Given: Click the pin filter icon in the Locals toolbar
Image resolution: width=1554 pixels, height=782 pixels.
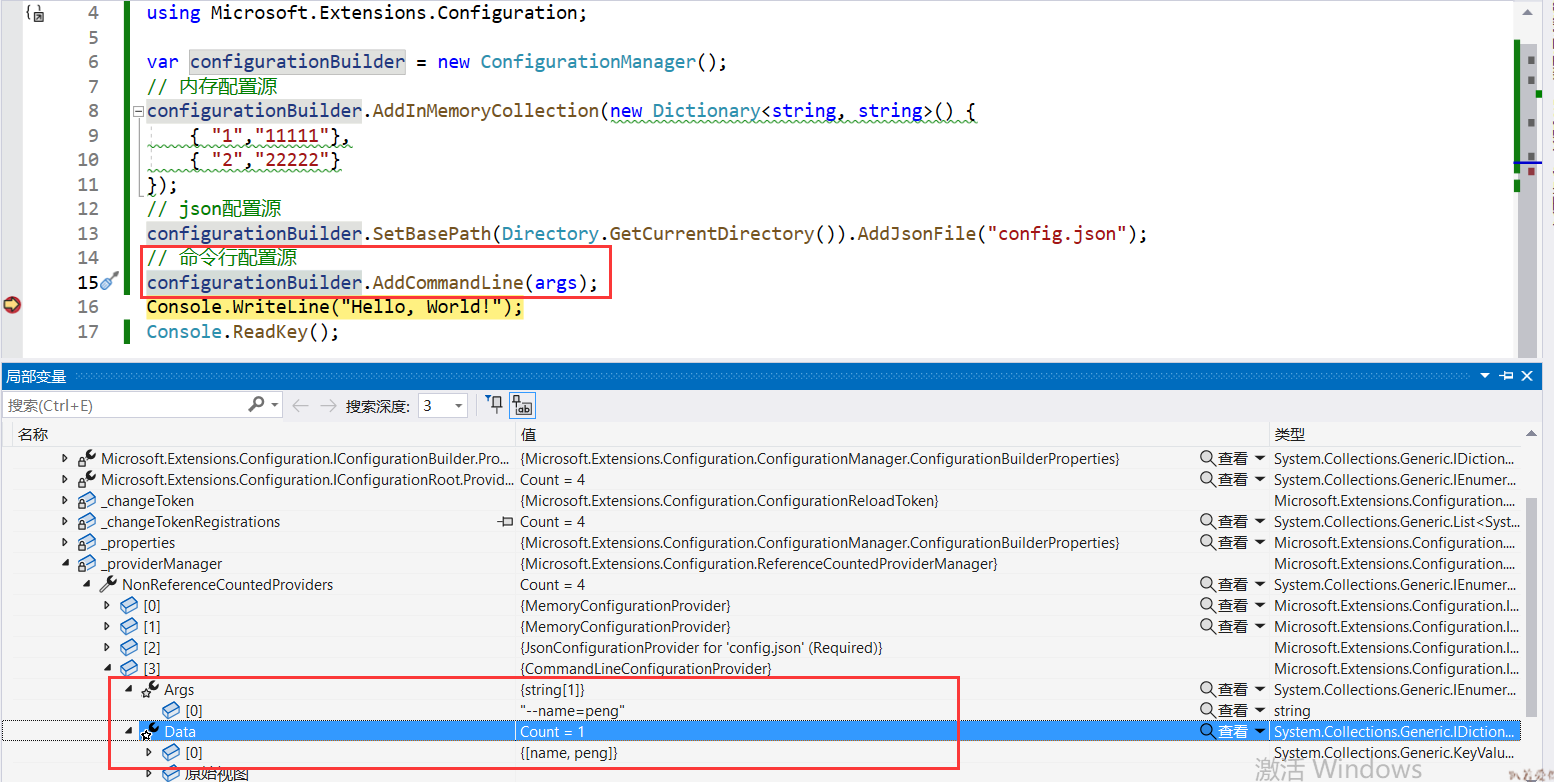Looking at the screenshot, I should coord(494,404).
